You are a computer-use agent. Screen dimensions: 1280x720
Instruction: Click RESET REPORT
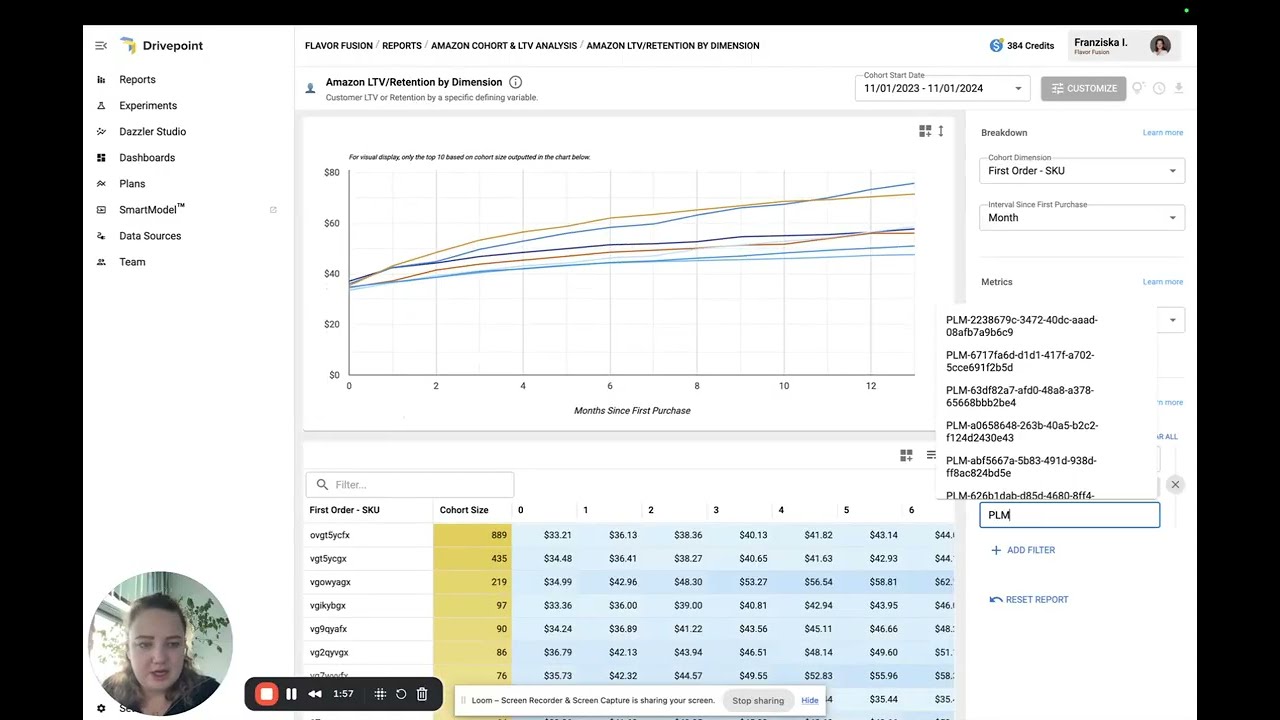[x=1029, y=600]
